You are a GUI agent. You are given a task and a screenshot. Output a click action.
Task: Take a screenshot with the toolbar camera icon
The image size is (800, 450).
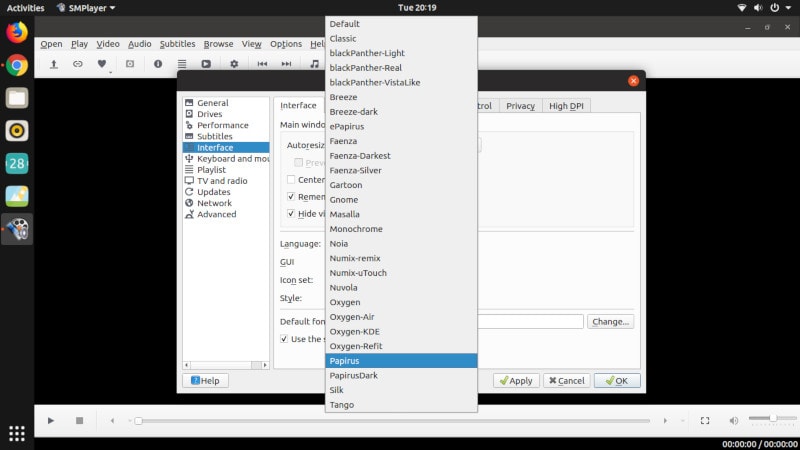(x=129, y=64)
